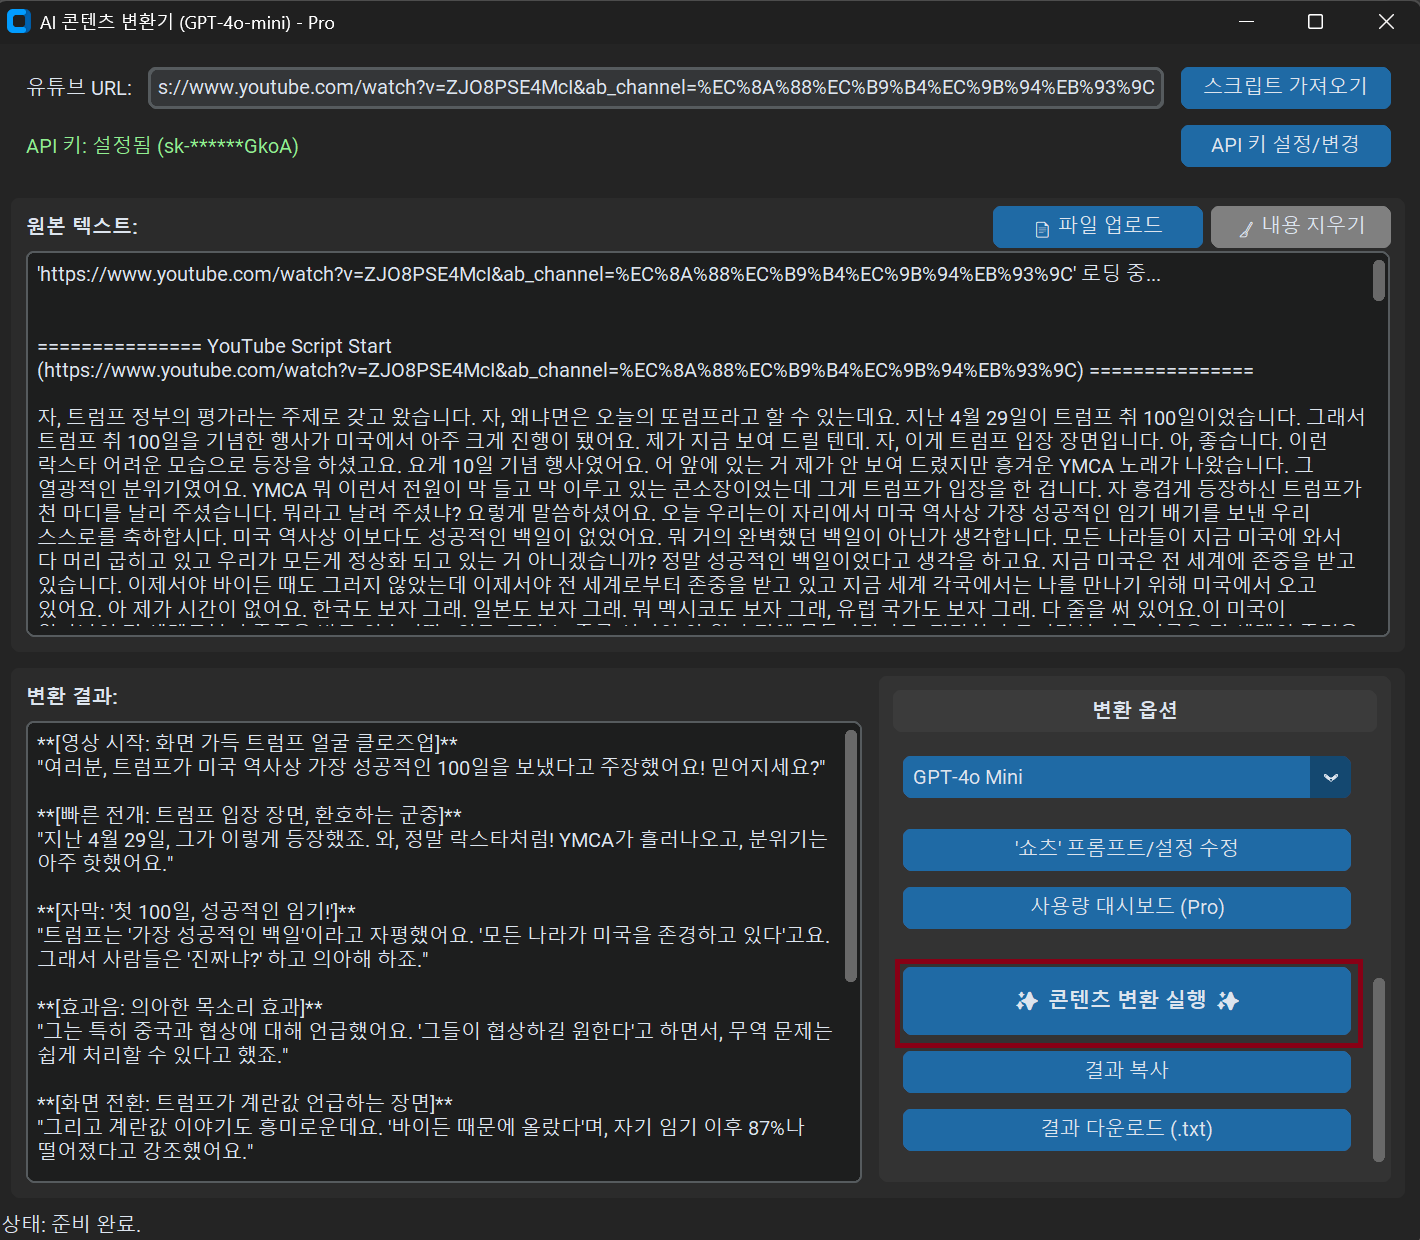1420x1240 pixels.
Task: Open API 키 설정/변경 settings
Action: pos(1285,145)
